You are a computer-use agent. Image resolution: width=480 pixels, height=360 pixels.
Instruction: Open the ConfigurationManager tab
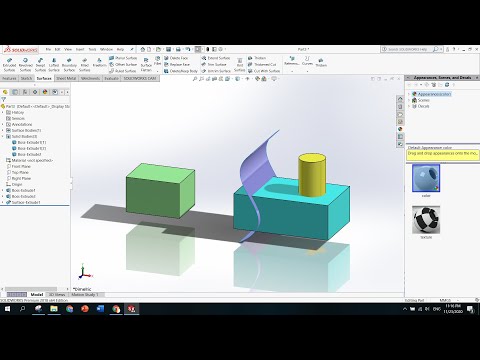click(x=25, y=92)
